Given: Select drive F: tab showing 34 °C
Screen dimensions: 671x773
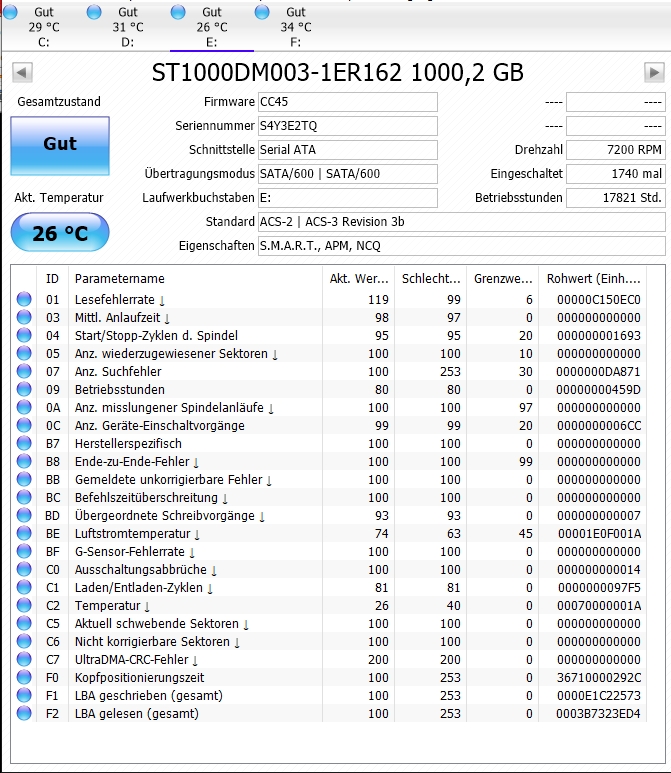Looking at the screenshot, I should [296, 26].
